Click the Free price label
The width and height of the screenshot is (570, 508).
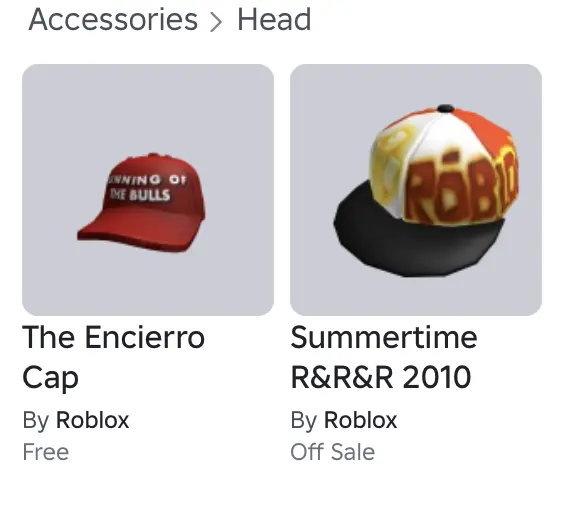tap(46, 452)
